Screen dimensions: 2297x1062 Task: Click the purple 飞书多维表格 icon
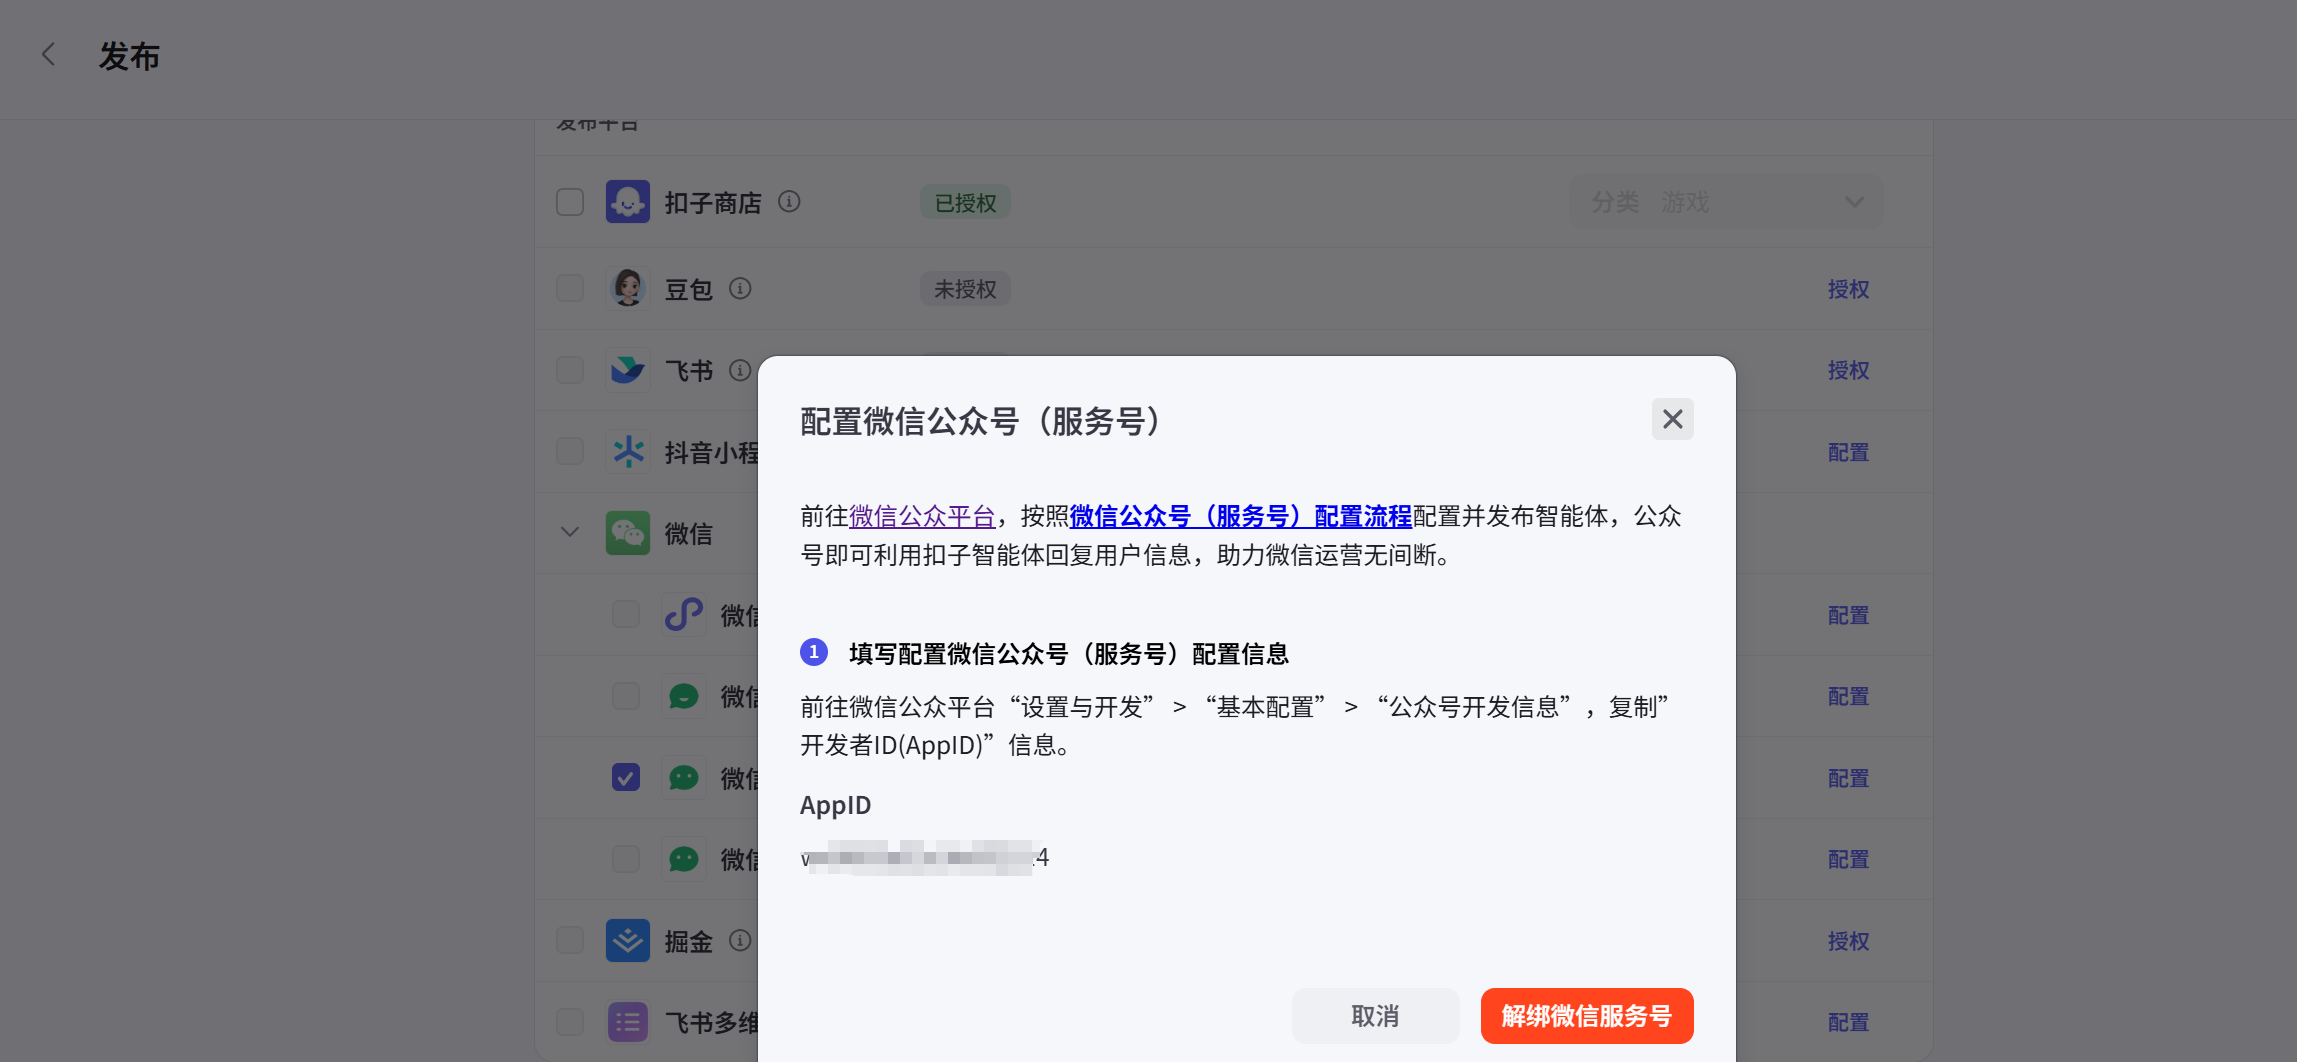(628, 1022)
